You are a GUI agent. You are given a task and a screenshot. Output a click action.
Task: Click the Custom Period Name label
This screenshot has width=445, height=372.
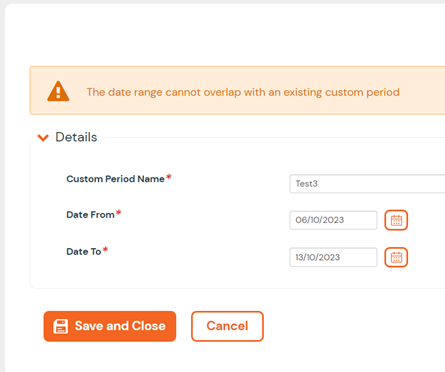(x=115, y=179)
